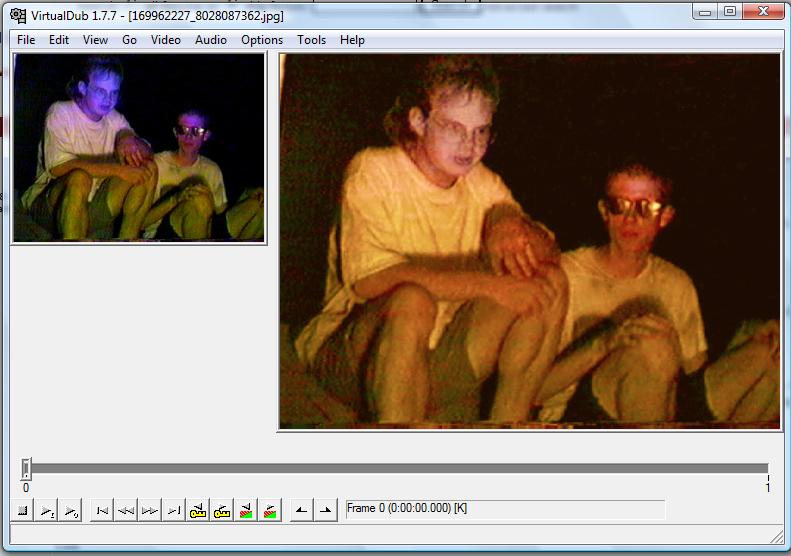Open the Tools menu
The height and width of the screenshot is (556, 791).
[x=311, y=40]
